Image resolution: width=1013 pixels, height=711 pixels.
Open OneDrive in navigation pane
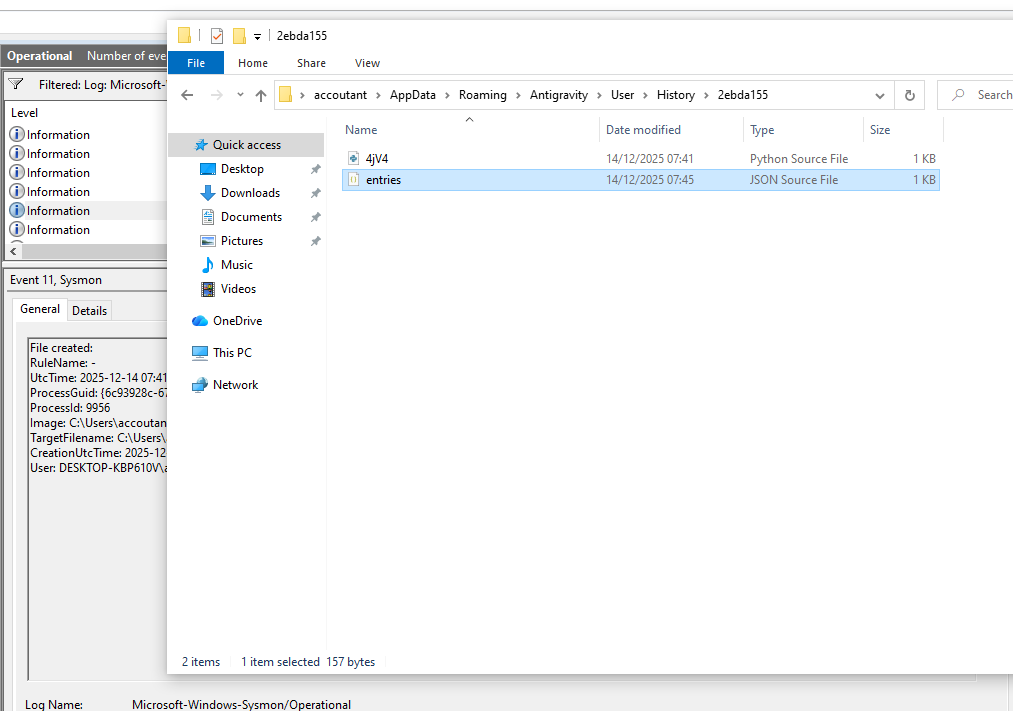(x=237, y=321)
